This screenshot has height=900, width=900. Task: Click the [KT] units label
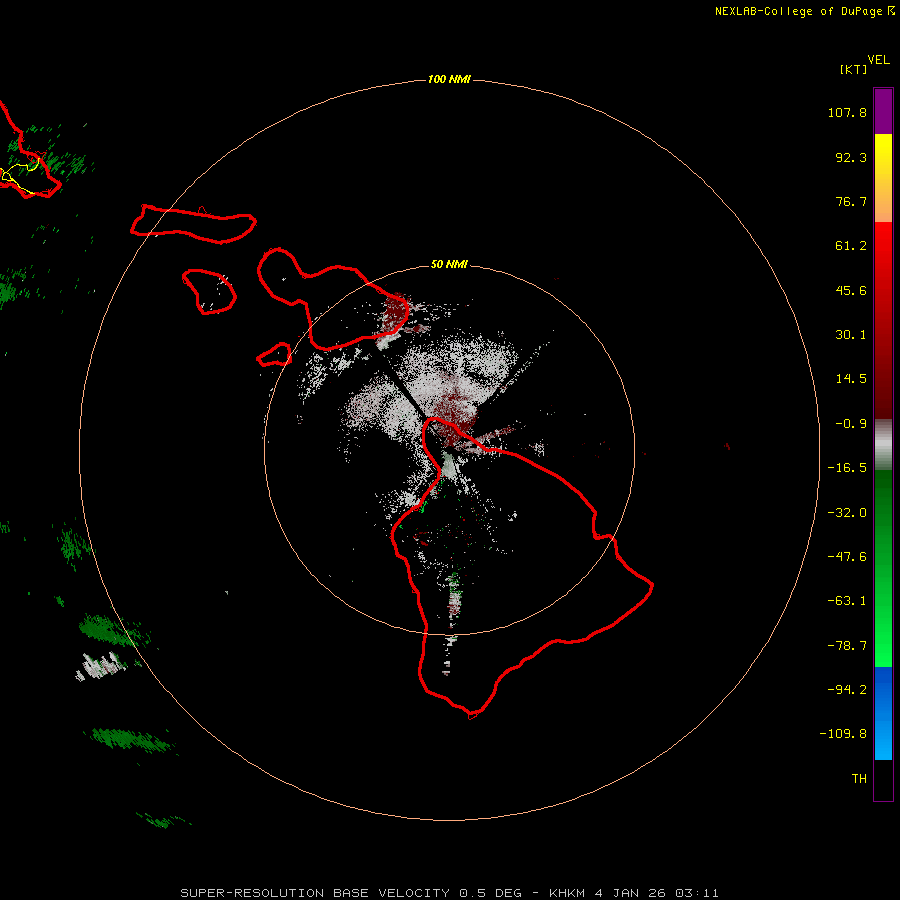[853, 69]
